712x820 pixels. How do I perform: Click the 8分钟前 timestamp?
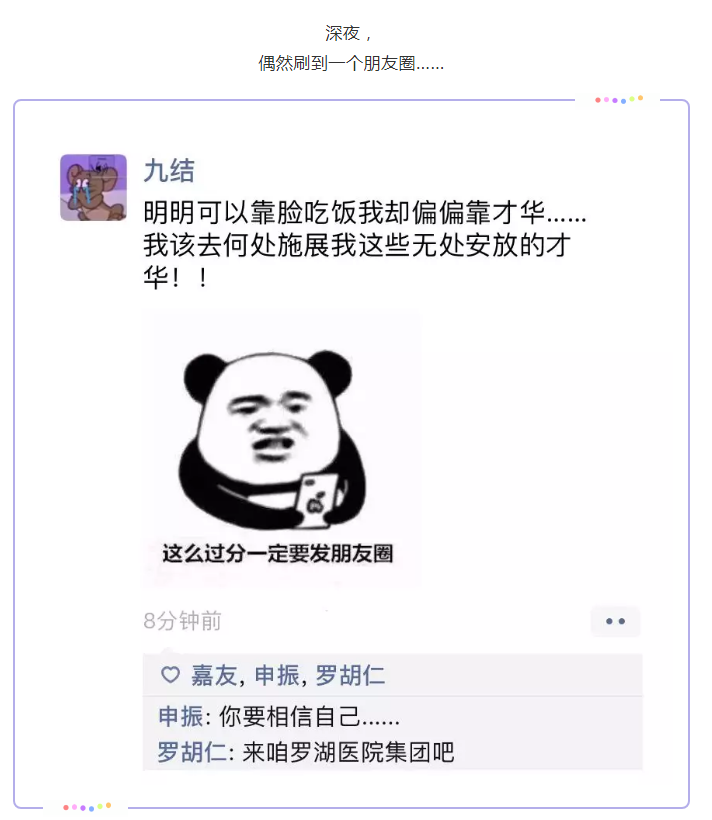pos(183,621)
